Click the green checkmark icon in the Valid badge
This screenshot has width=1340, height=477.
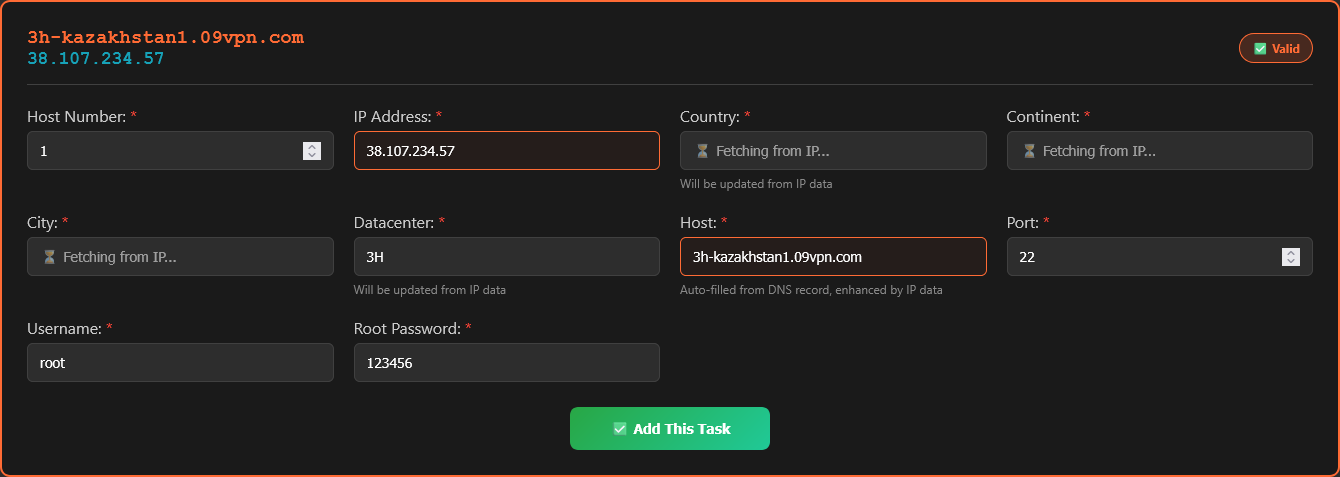(x=1260, y=48)
